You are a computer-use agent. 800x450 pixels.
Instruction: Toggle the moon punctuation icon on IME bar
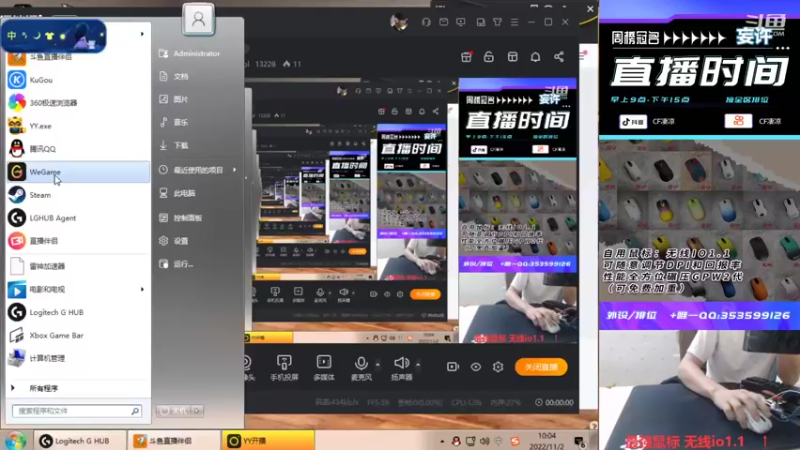click(x=37, y=36)
